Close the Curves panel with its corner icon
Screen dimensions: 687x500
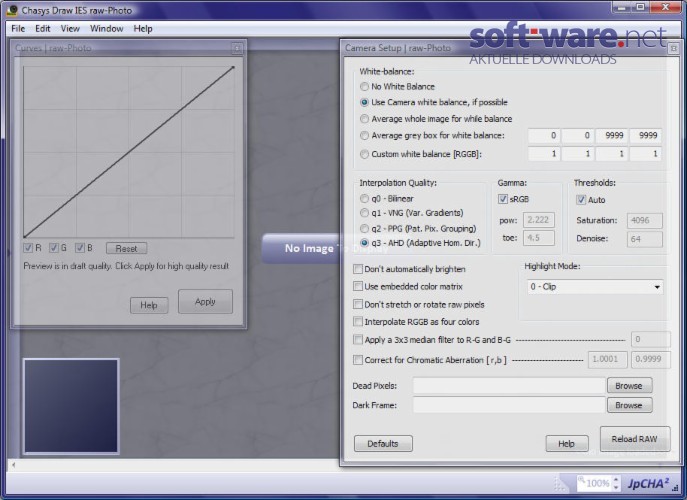(x=237, y=48)
